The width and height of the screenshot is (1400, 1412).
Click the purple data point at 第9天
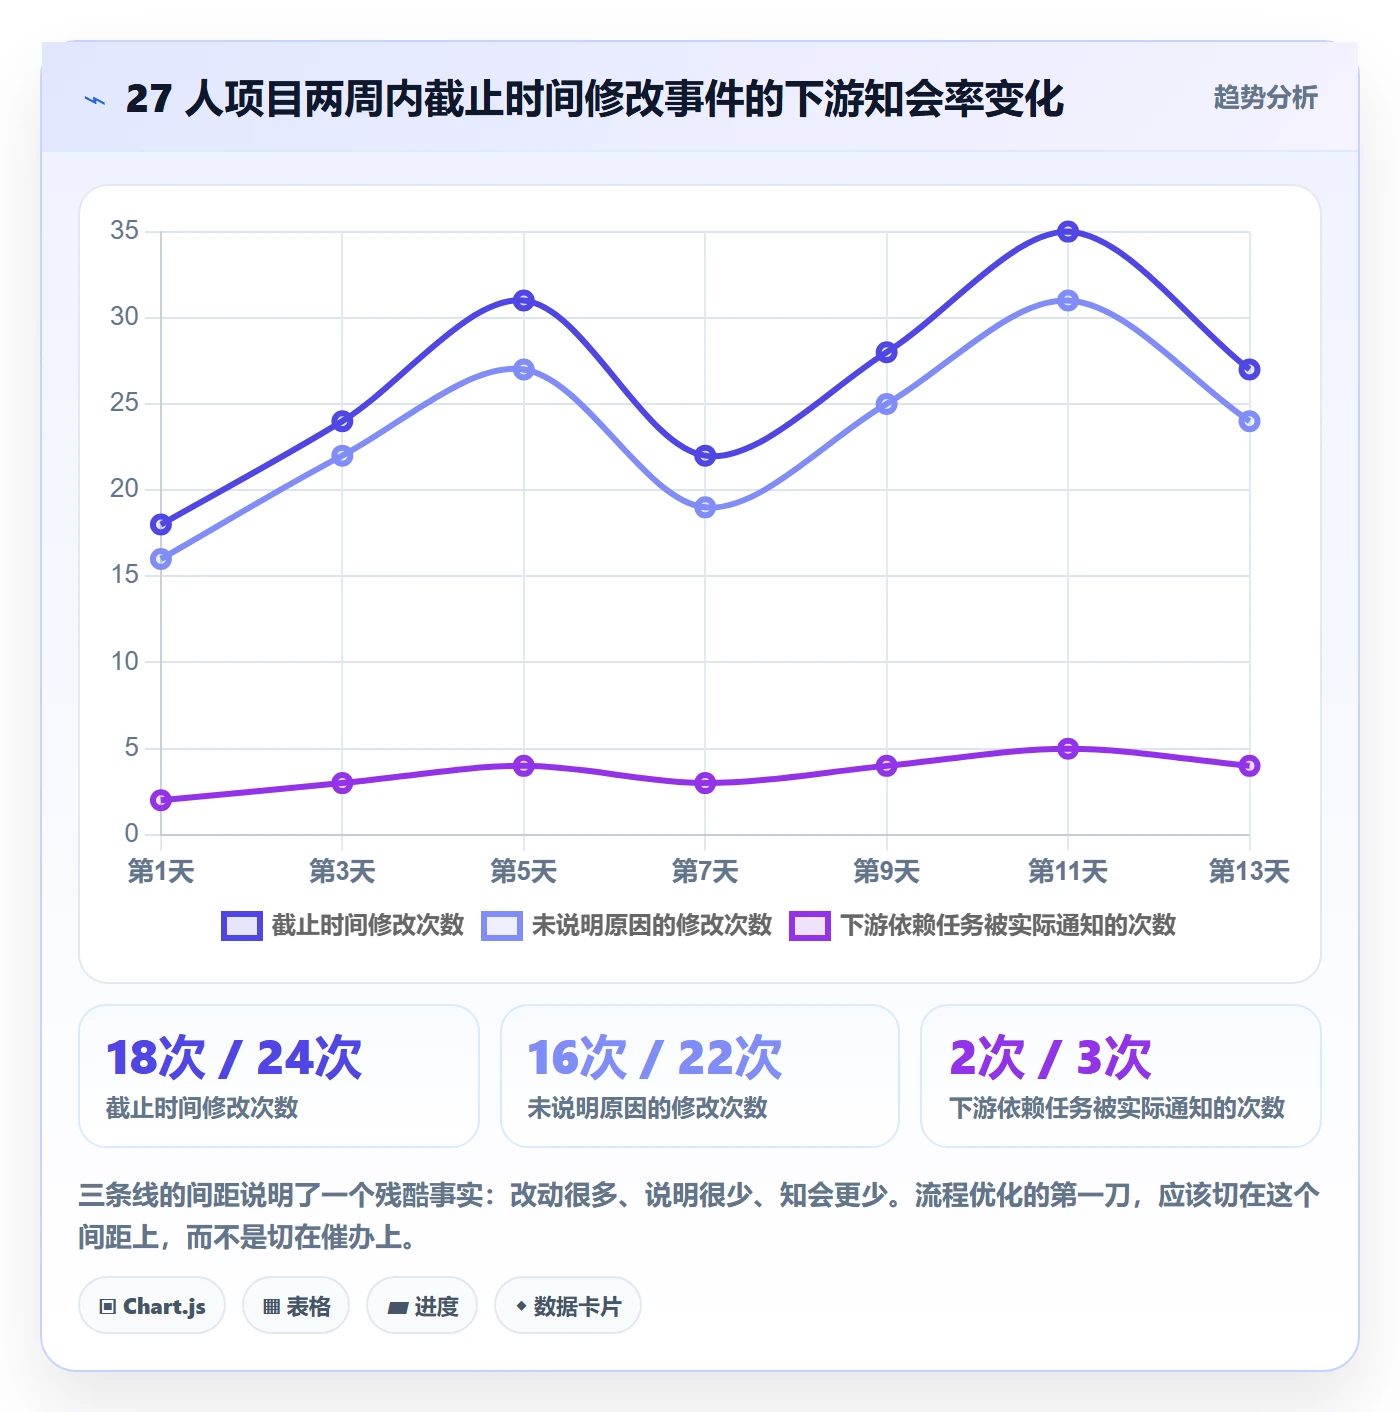(886, 766)
